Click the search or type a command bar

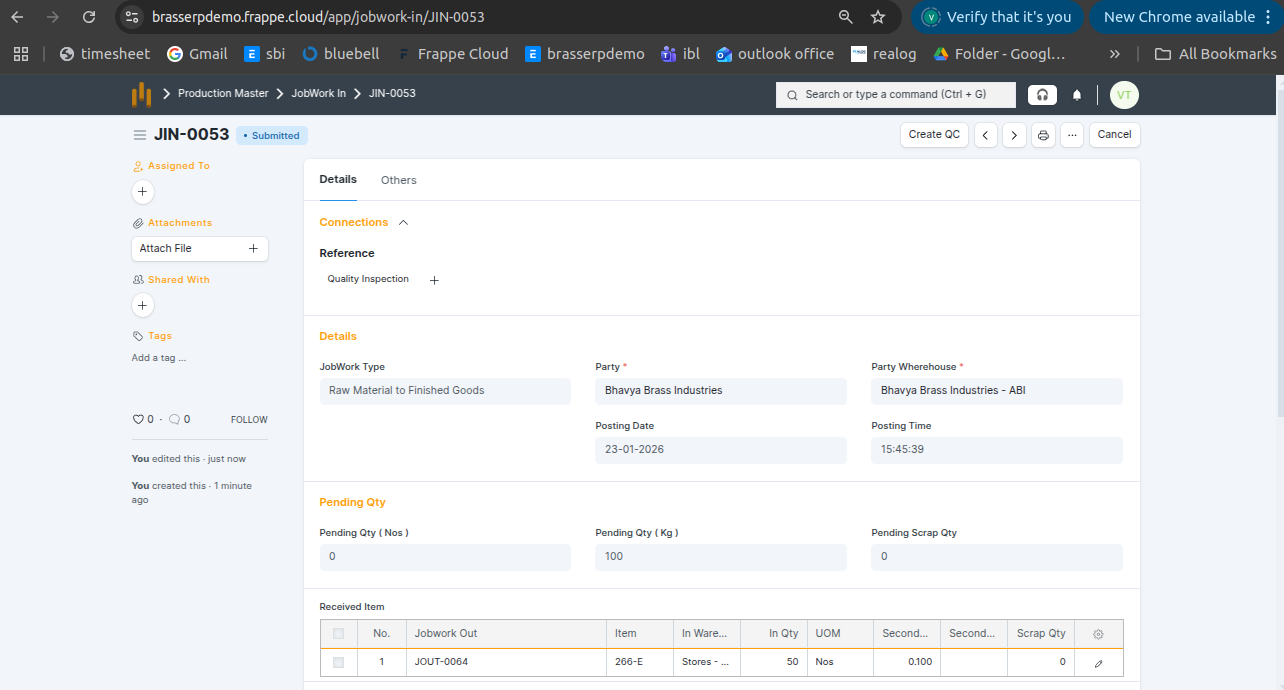point(895,95)
